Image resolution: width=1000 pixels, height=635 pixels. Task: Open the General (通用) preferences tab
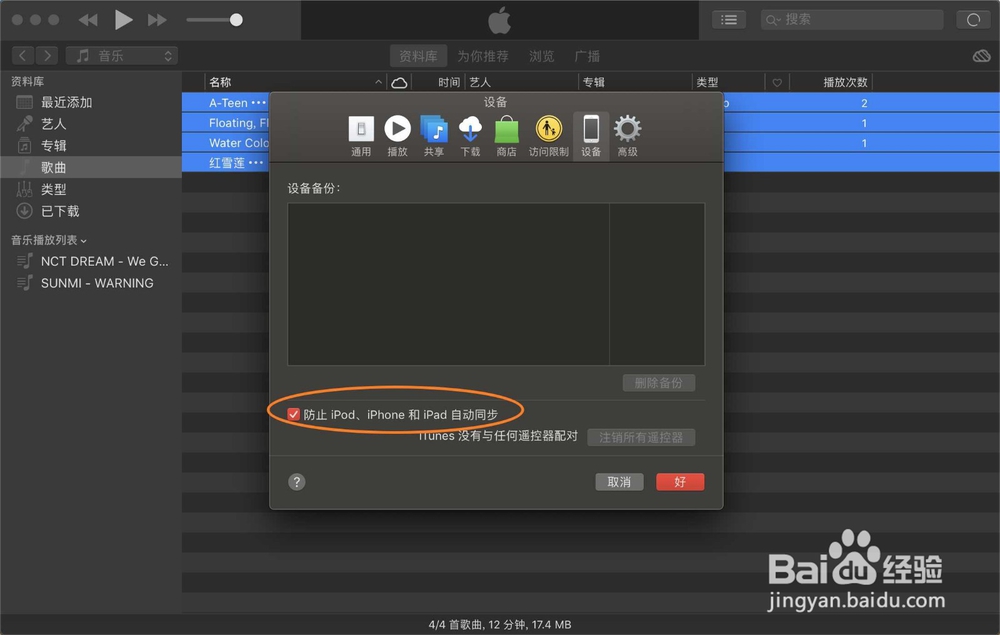point(360,136)
